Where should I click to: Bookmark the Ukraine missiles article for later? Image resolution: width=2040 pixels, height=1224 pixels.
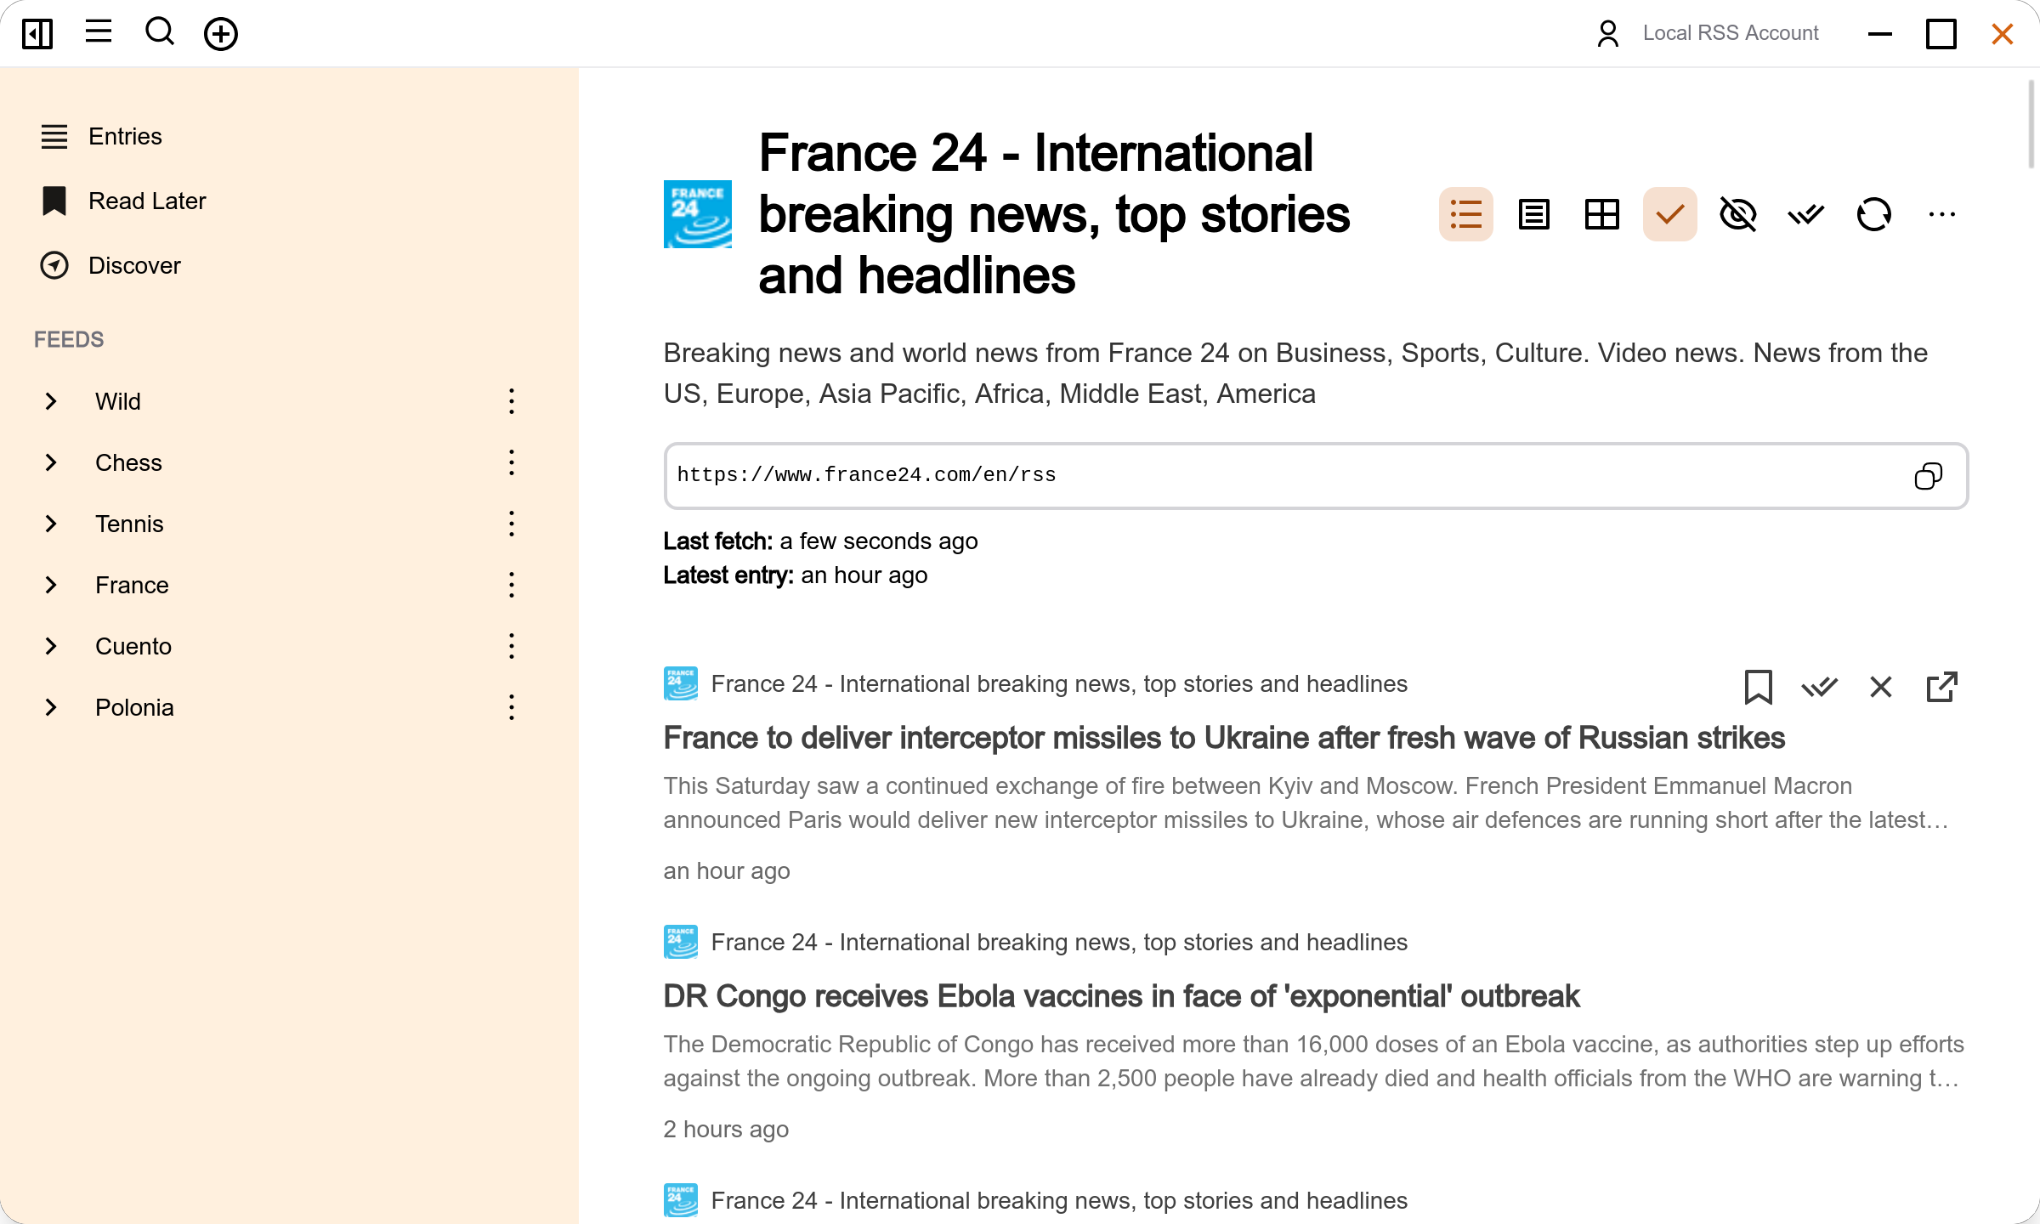point(1758,687)
